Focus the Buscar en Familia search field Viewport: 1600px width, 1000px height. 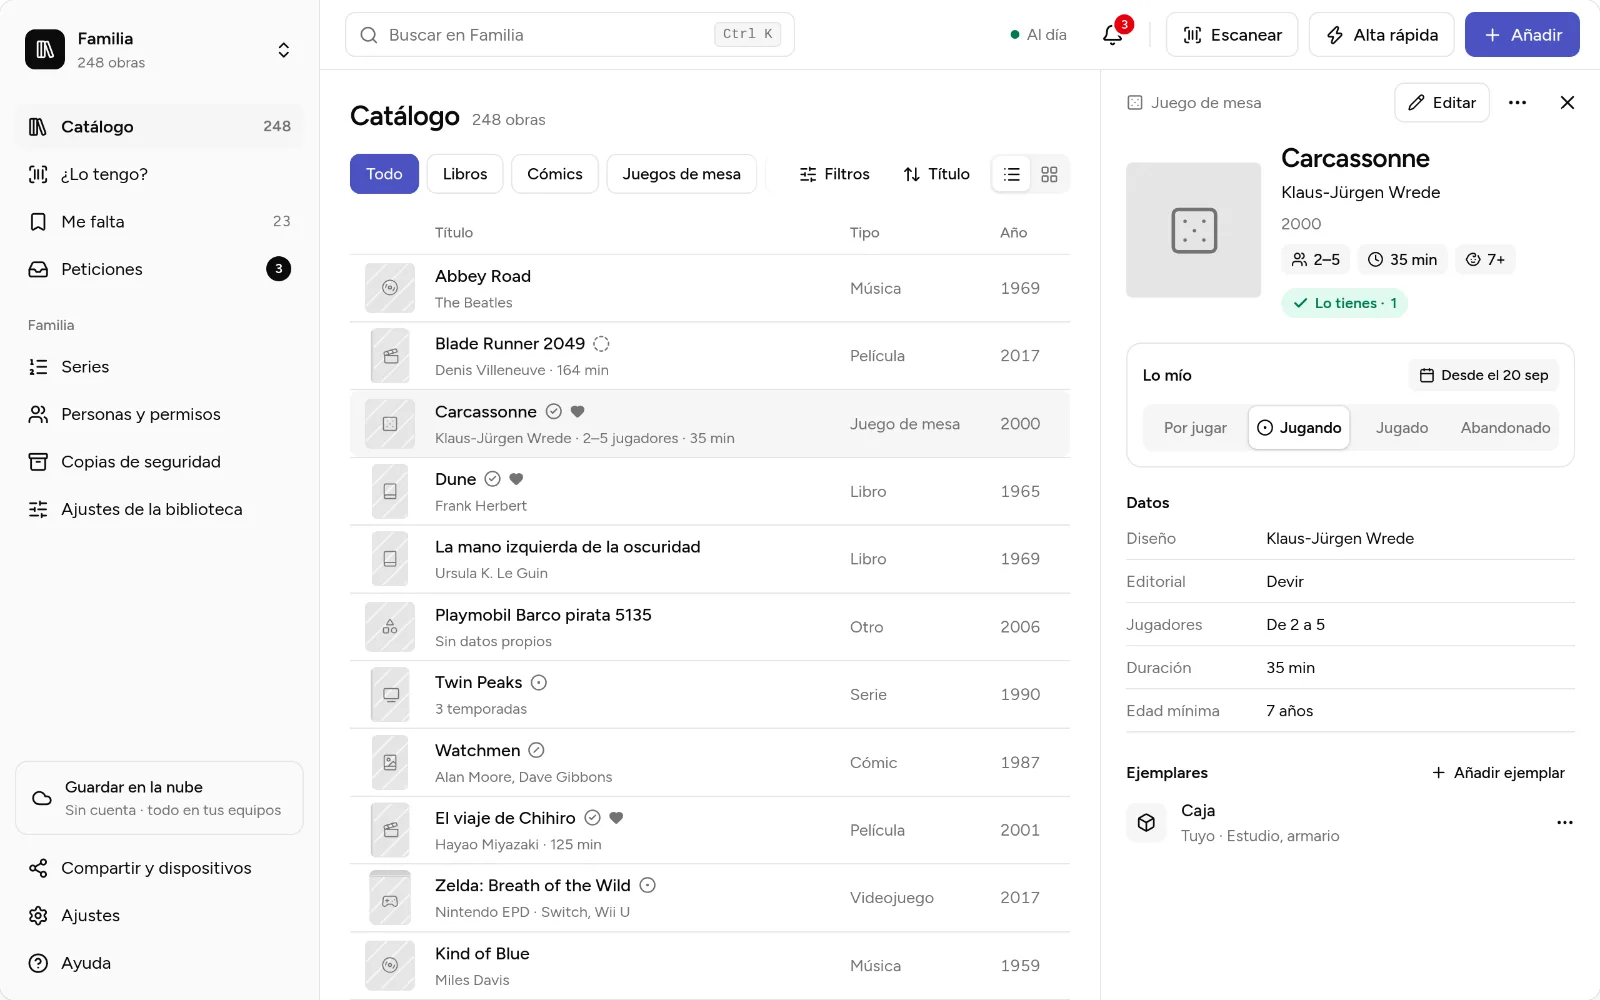570,35
